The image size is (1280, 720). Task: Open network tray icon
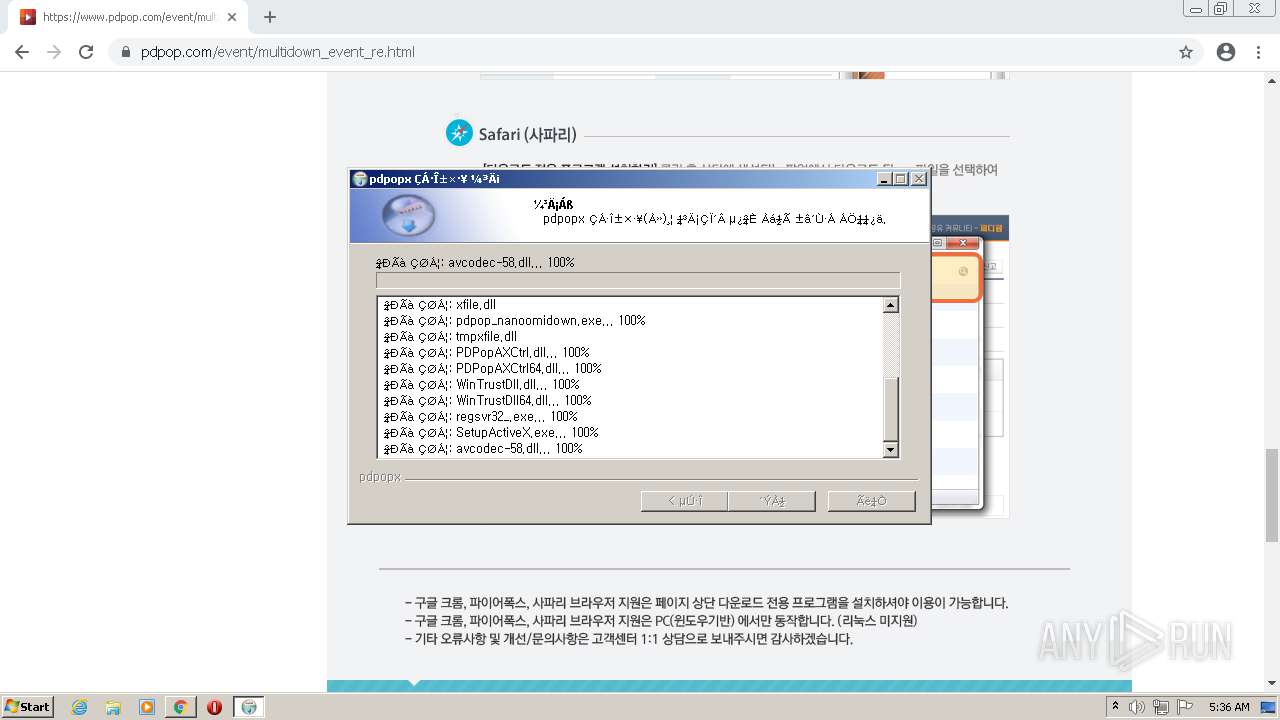[x=1160, y=707]
